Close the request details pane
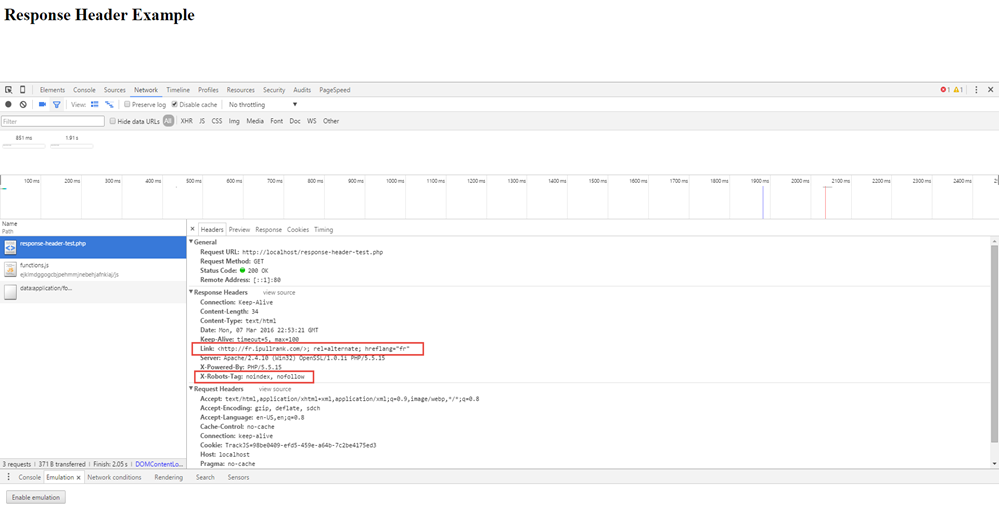999x521 pixels. coord(193,229)
